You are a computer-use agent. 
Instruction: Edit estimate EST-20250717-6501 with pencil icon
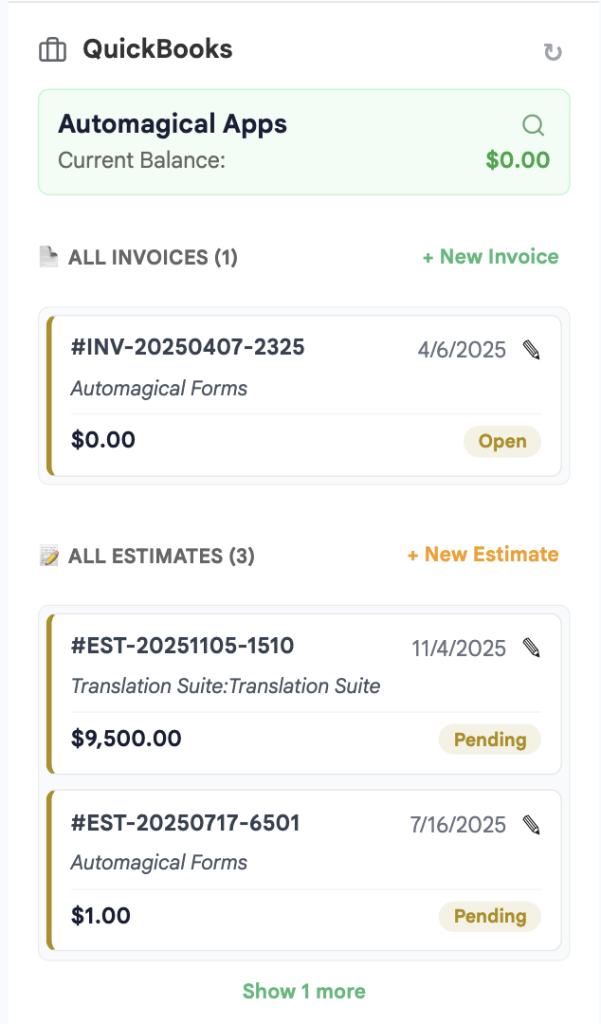[532, 825]
